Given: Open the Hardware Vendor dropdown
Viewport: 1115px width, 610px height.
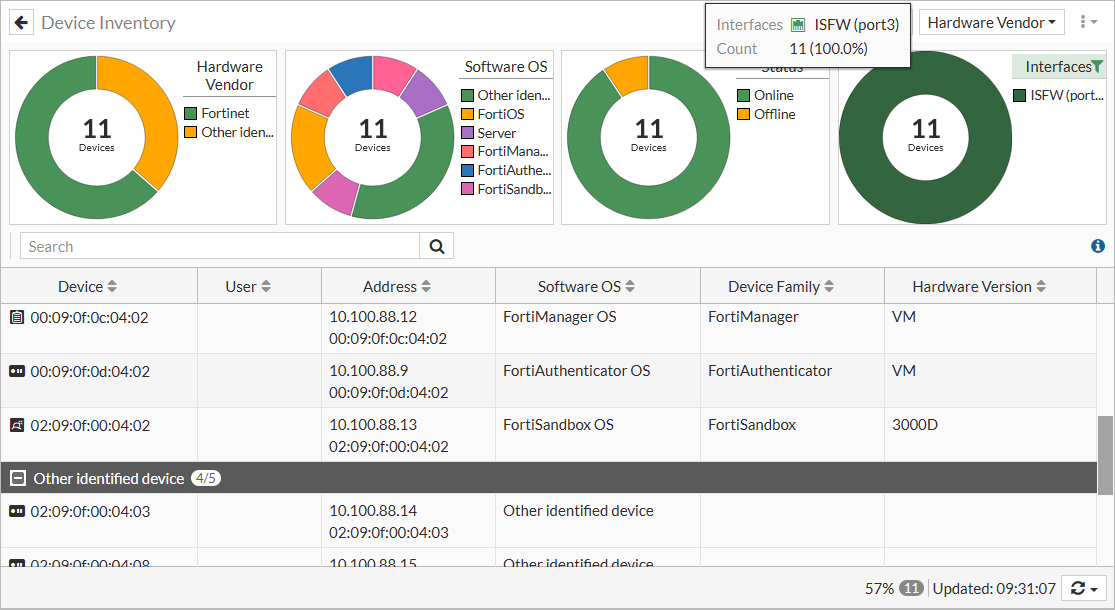Looking at the screenshot, I should (x=991, y=22).
